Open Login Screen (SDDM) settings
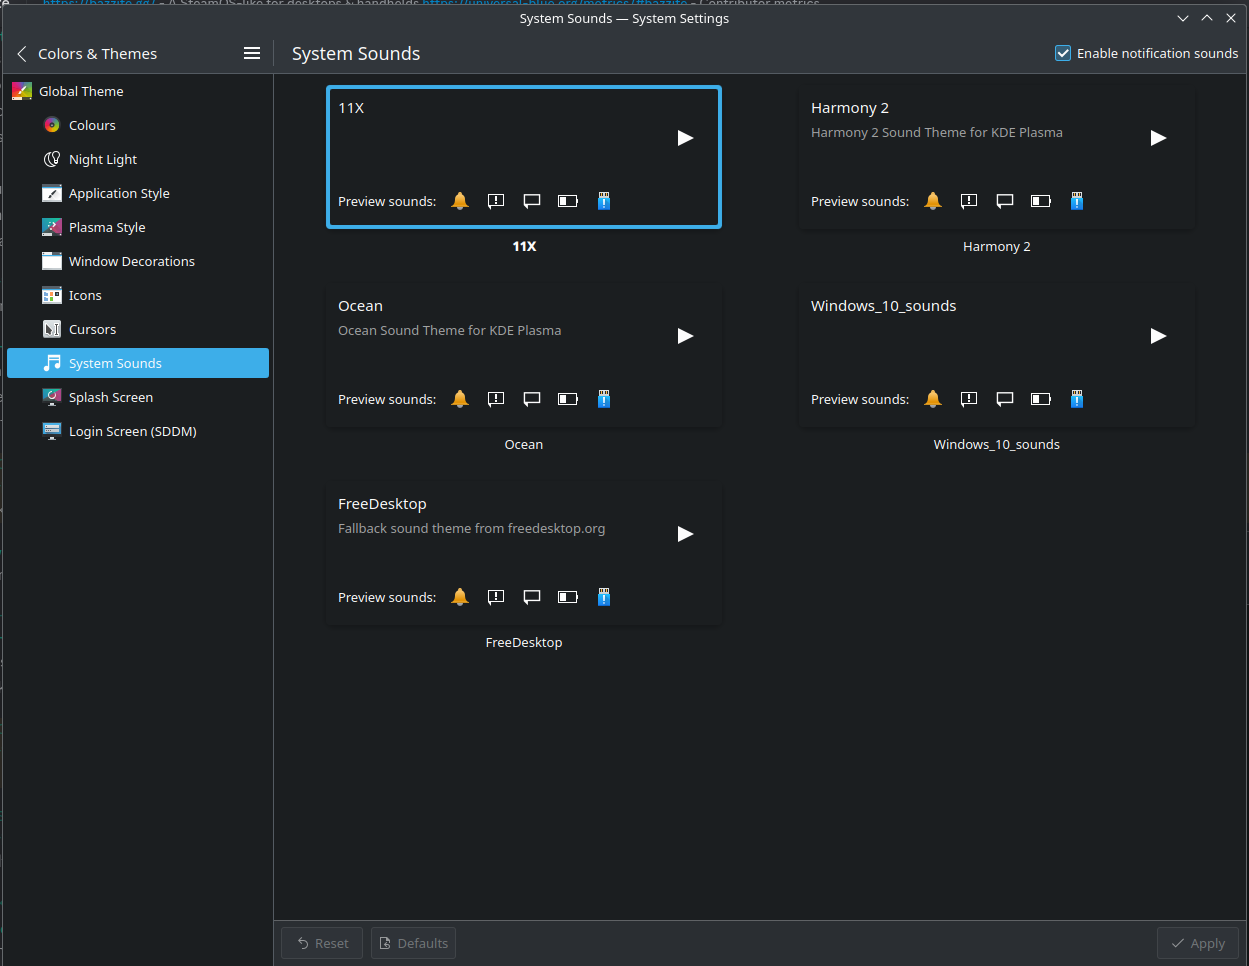Screen dimensions: 1249x966 pyautogui.click(x=132, y=431)
